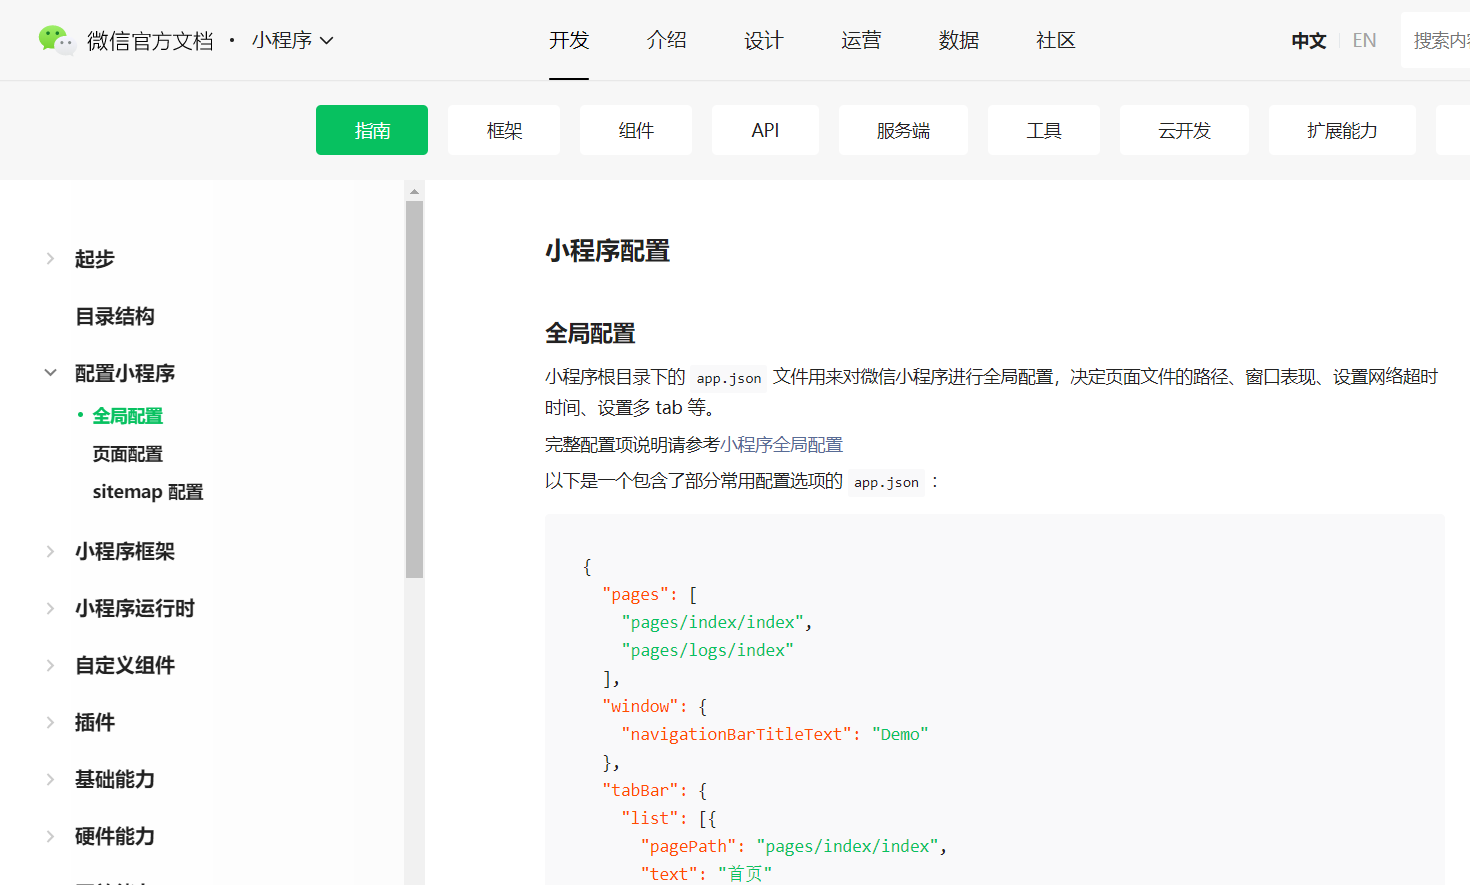Open 配置小程序 in the sidebar
1470x885 pixels.
(x=125, y=373)
